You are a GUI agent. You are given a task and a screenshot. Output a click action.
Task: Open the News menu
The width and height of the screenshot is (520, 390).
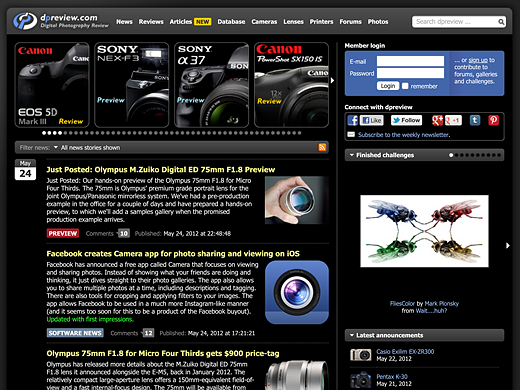point(124,22)
